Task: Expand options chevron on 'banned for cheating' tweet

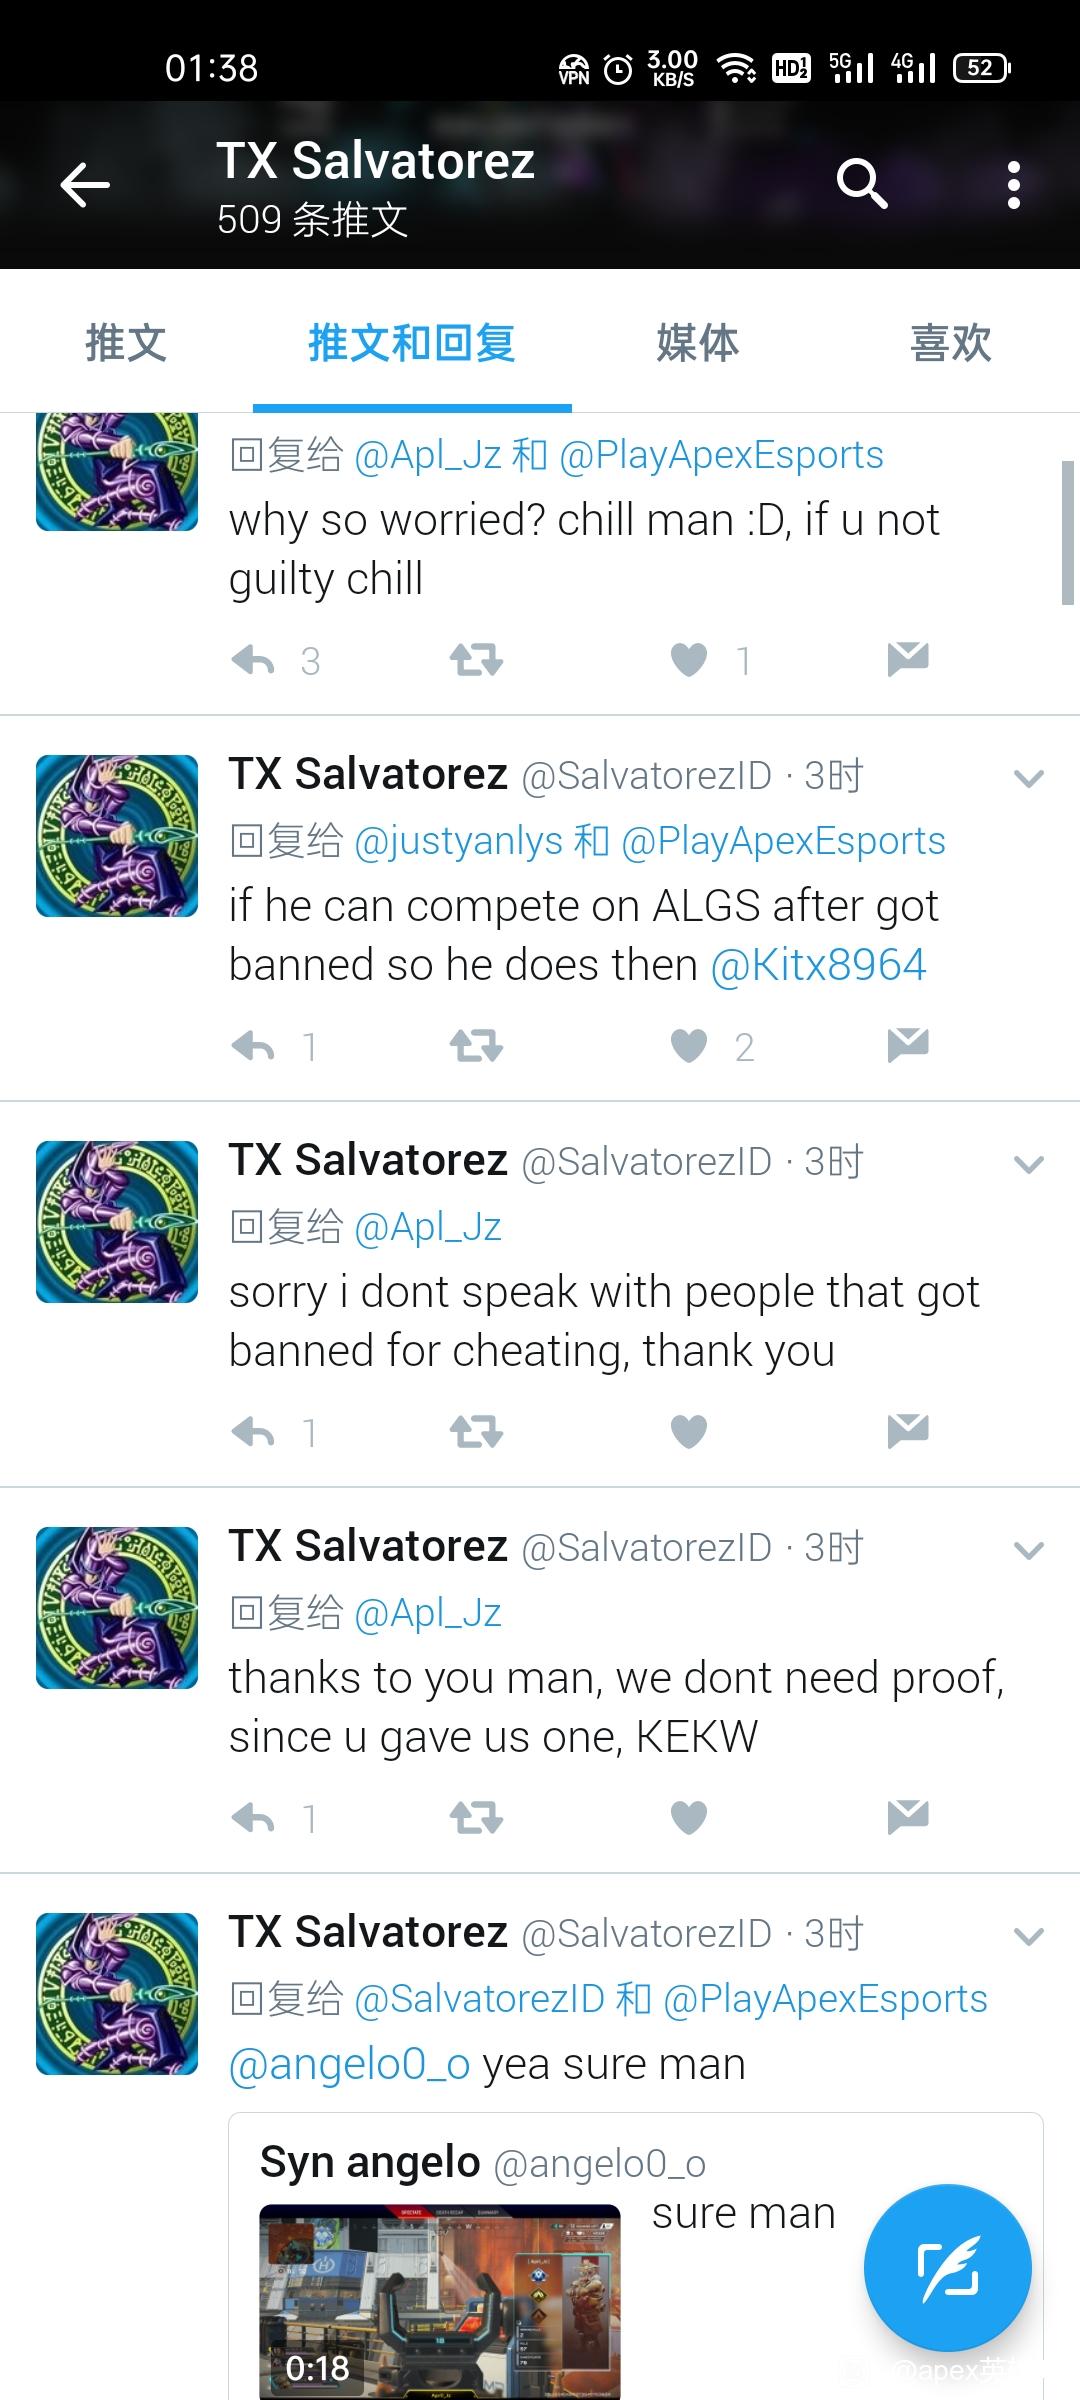Action: (1029, 1164)
